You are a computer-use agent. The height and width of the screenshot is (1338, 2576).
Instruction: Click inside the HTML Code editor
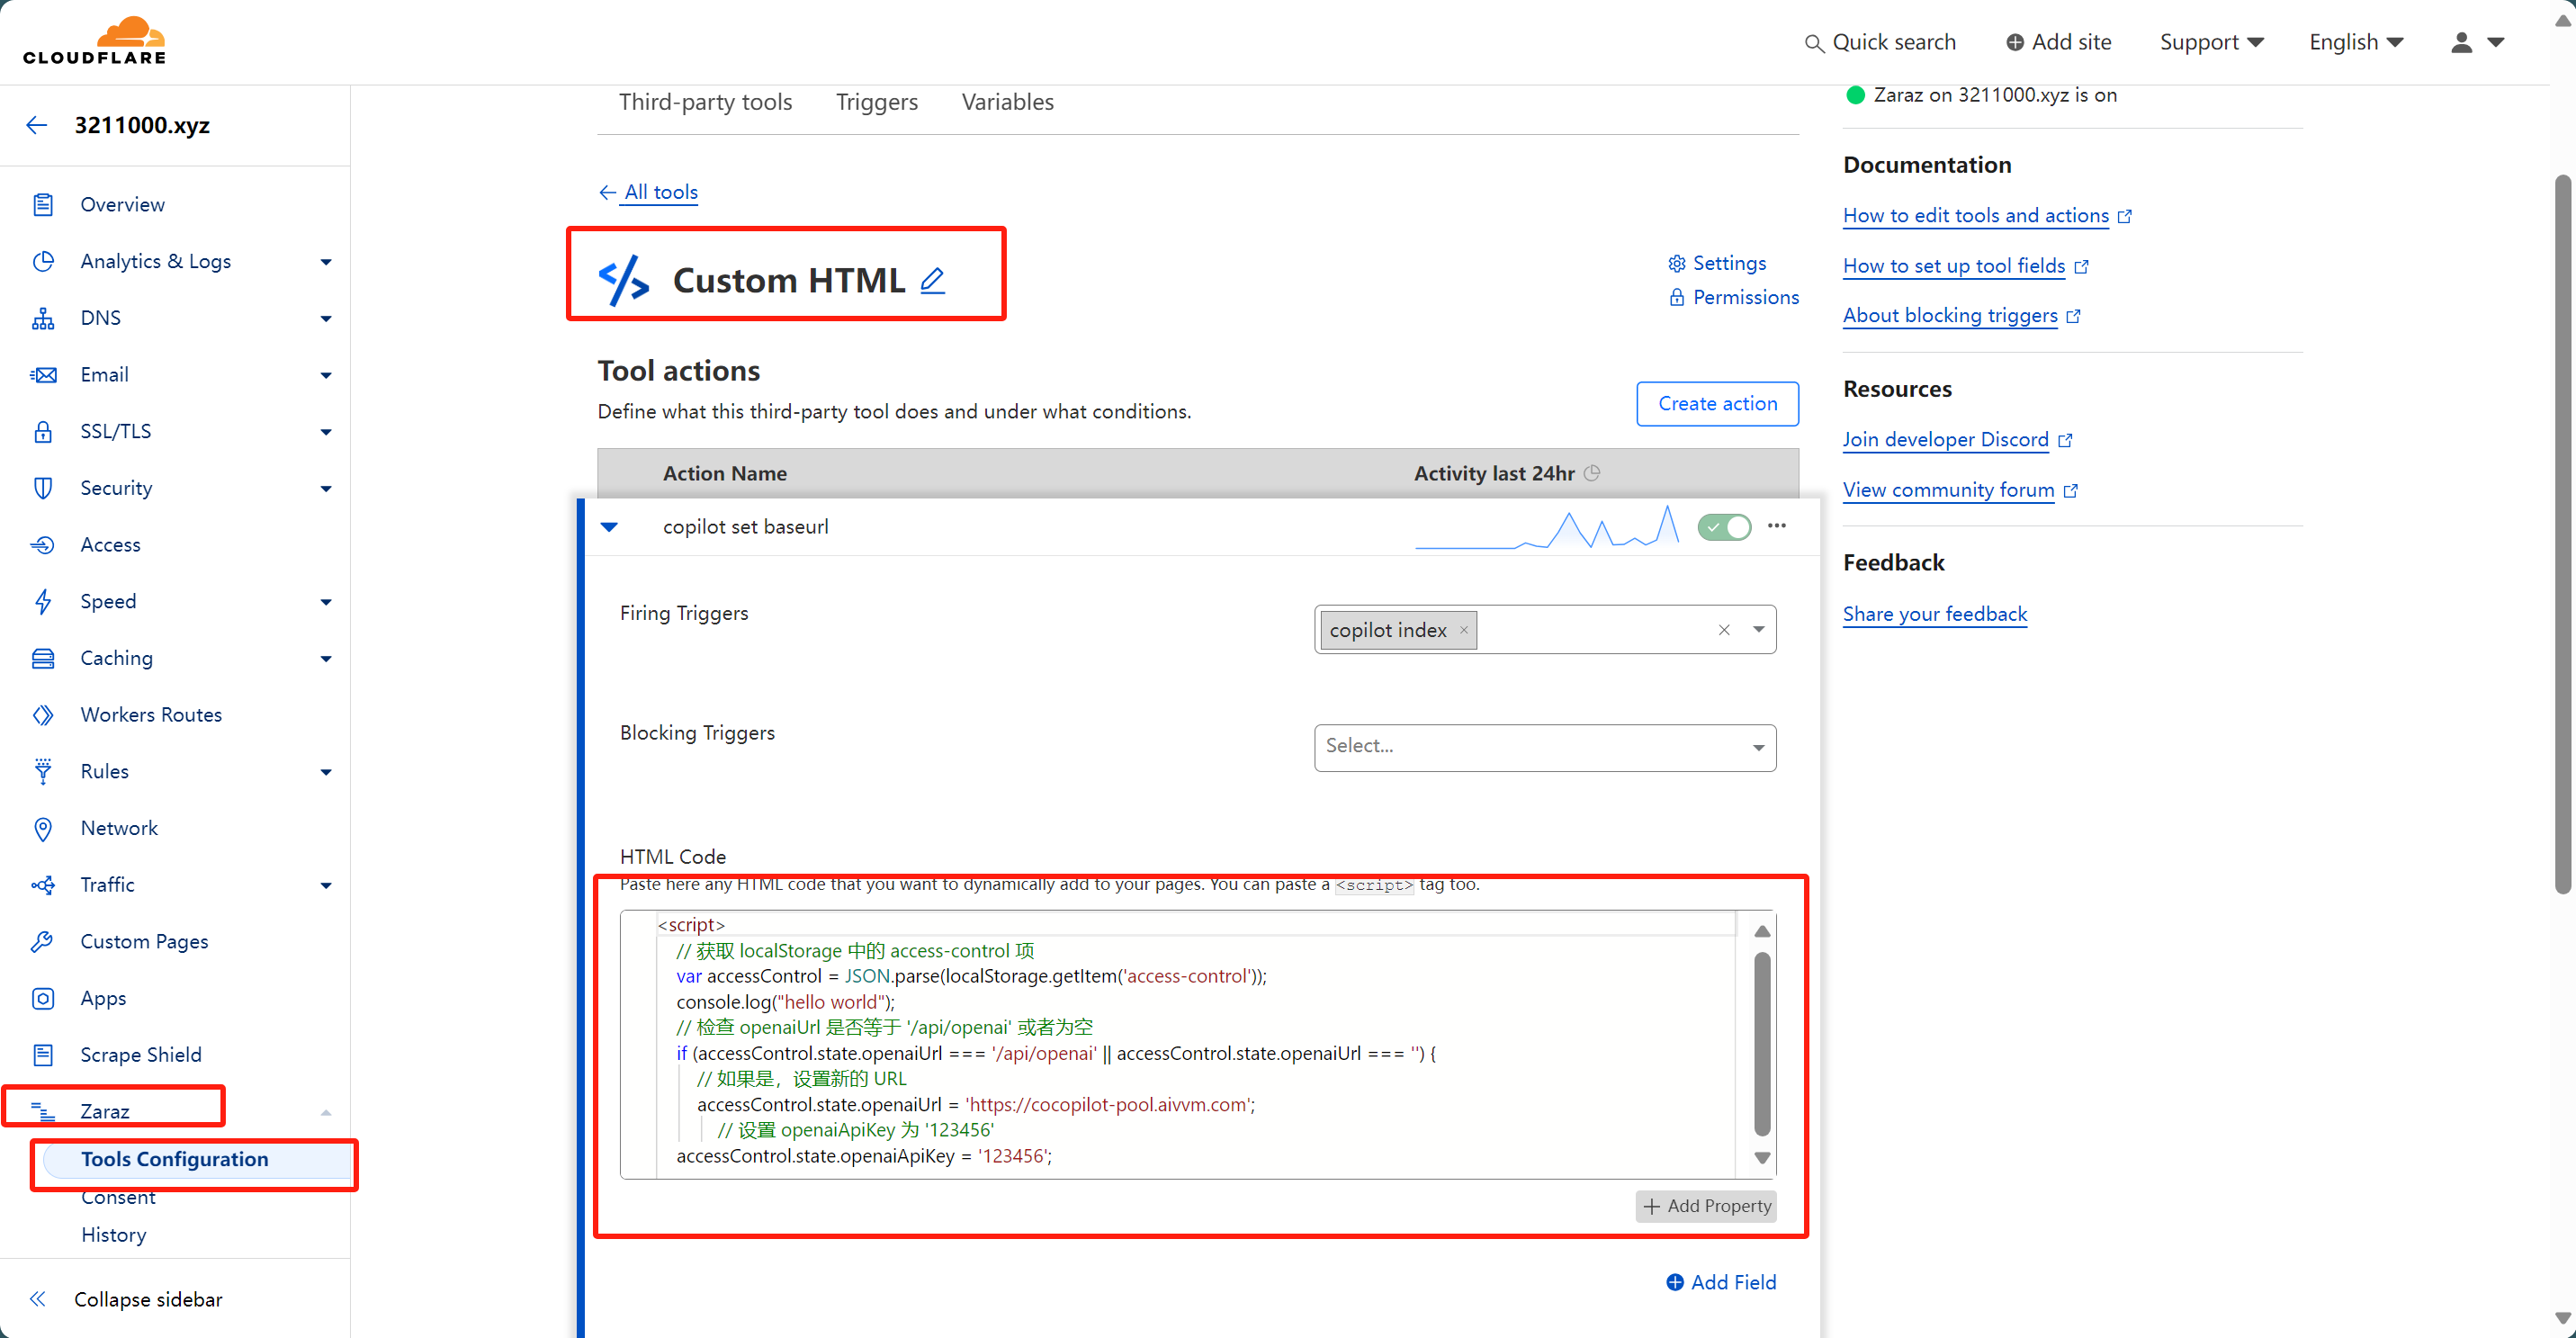1196,1044
